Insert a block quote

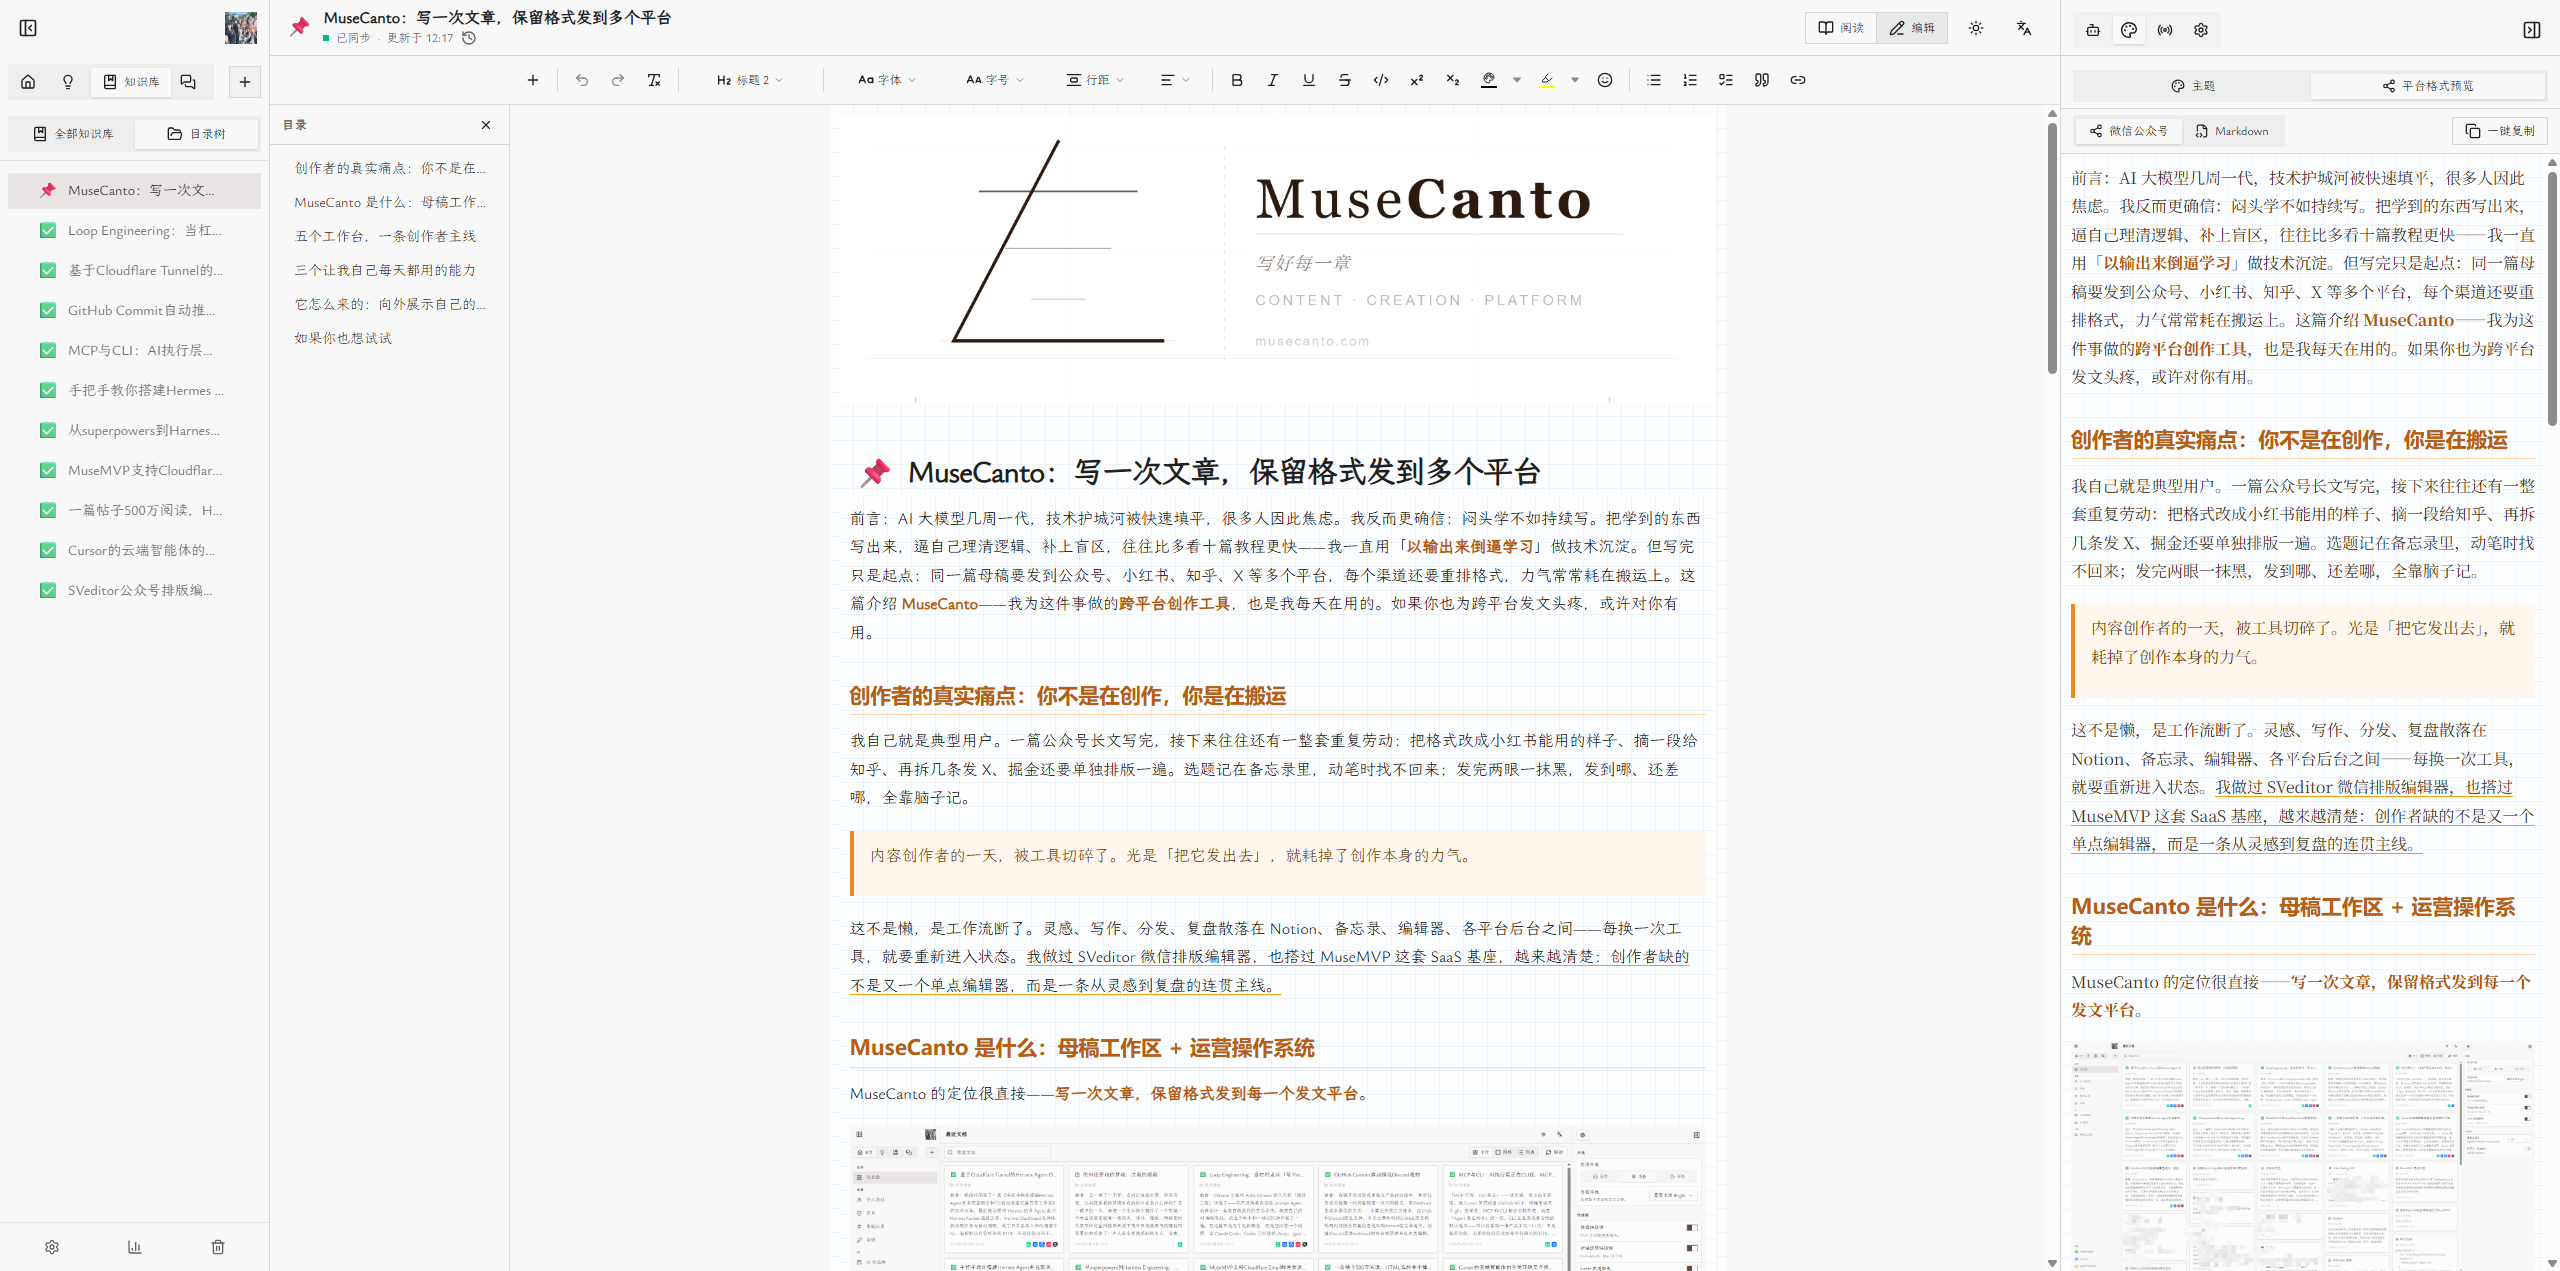pos(1762,80)
